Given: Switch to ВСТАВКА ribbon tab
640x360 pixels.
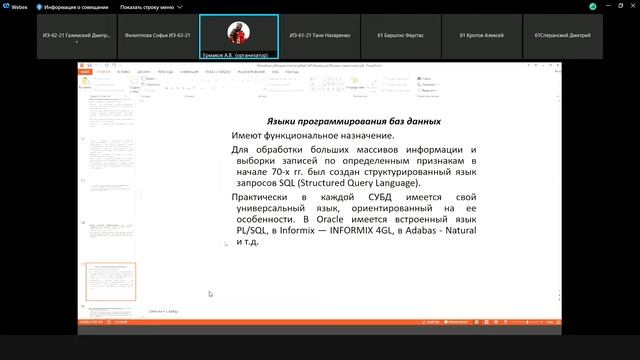Looking at the screenshot, I should click(124, 72).
